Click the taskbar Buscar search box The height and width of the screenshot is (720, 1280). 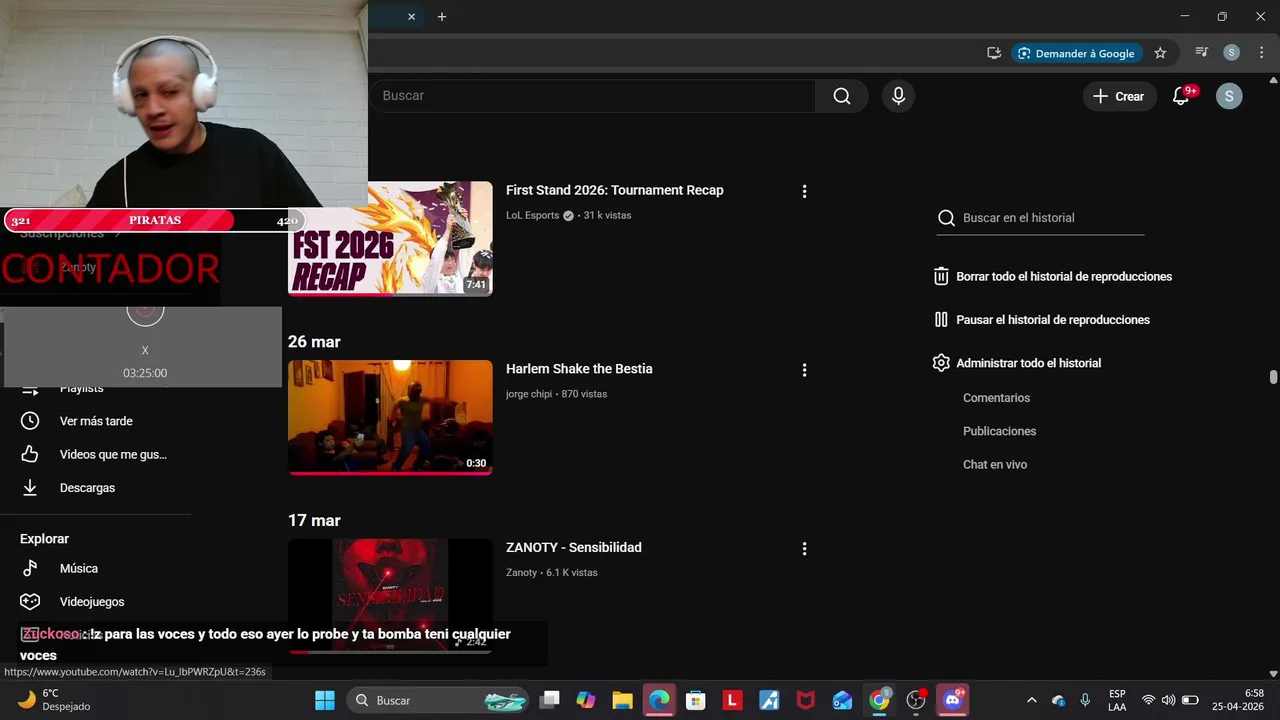[x=439, y=700]
